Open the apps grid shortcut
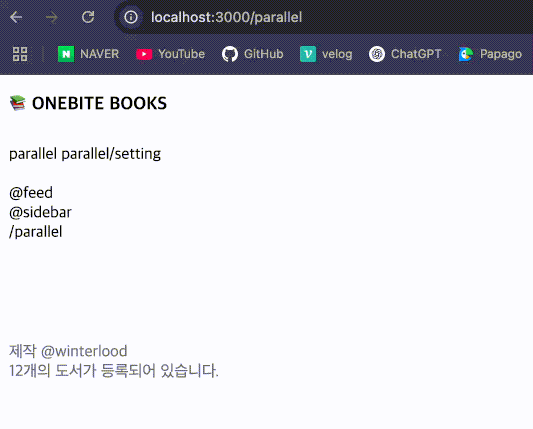The image size is (533, 429). click(x=20, y=54)
